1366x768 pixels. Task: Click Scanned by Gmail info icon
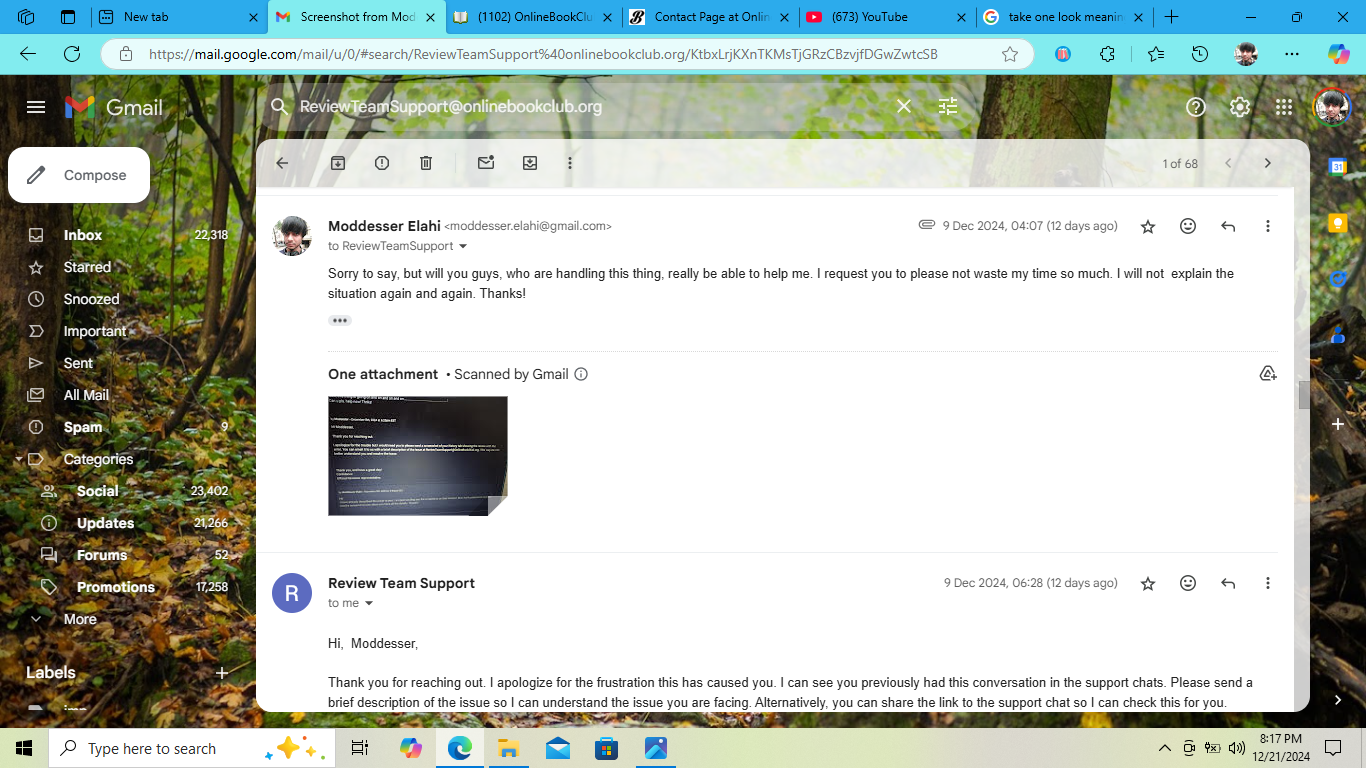click(x=581, y=374)
